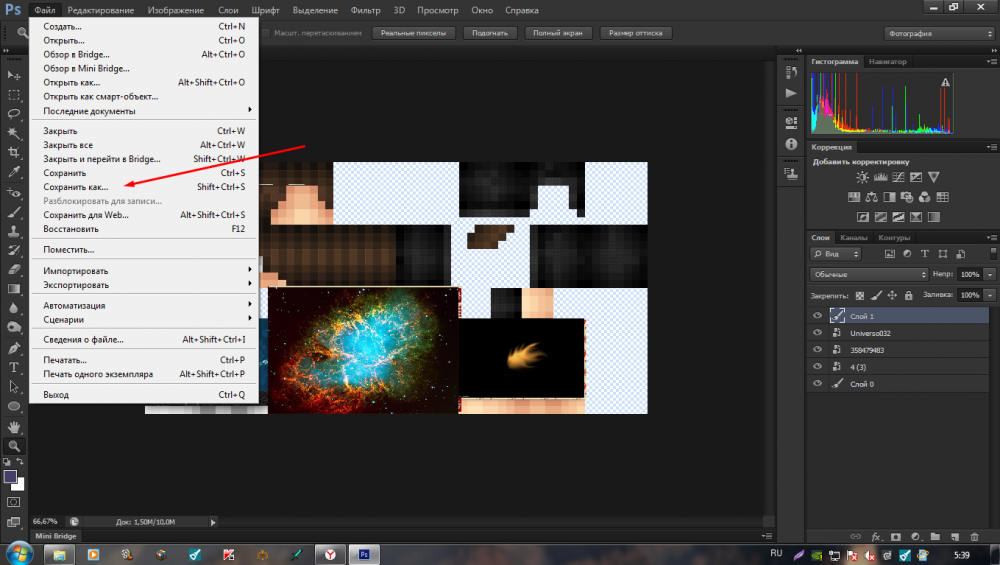Select the Crop tool
Screen dimensions: 1000x565
point(14,152)
